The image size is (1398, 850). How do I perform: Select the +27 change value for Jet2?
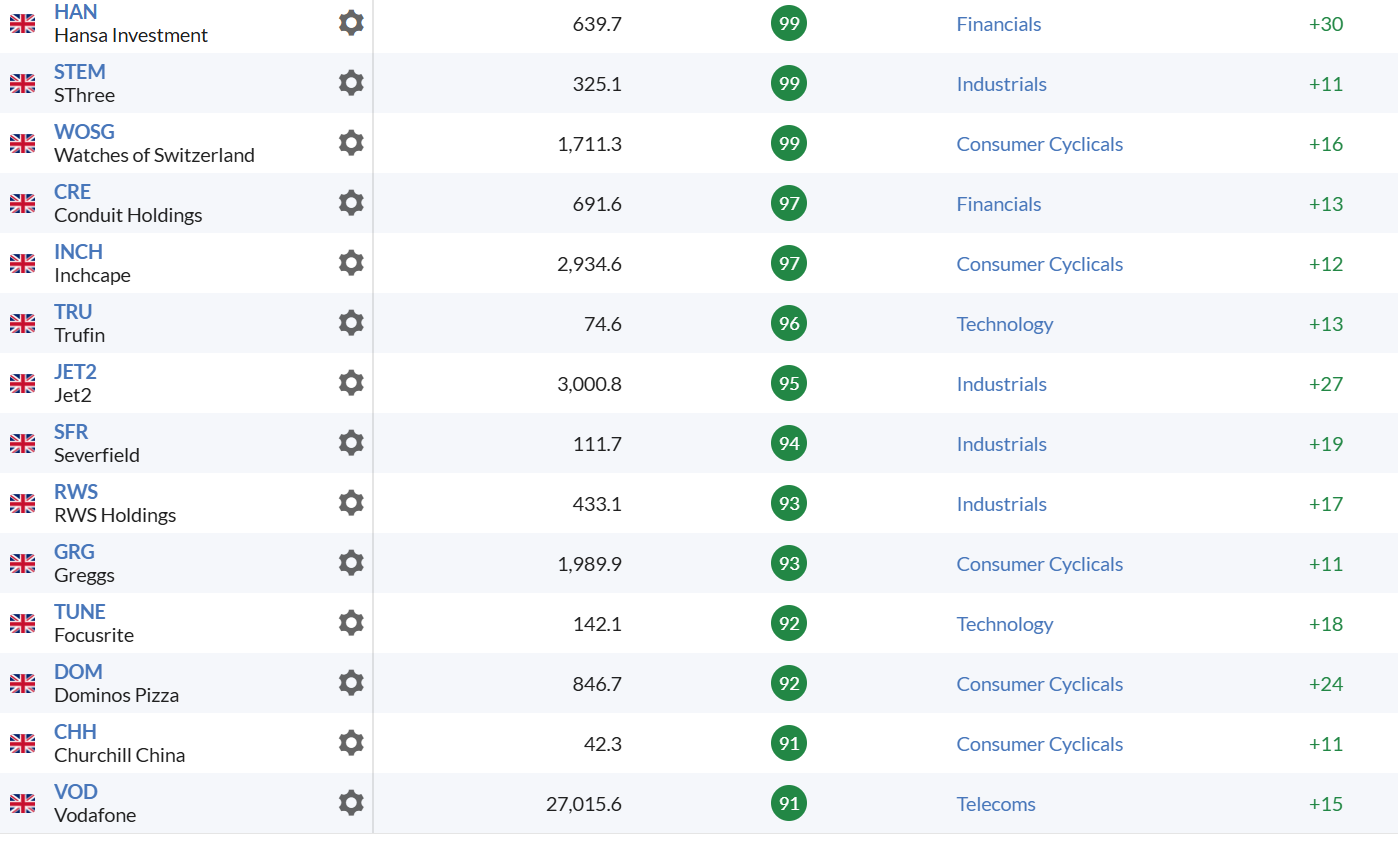(1326, 384)
